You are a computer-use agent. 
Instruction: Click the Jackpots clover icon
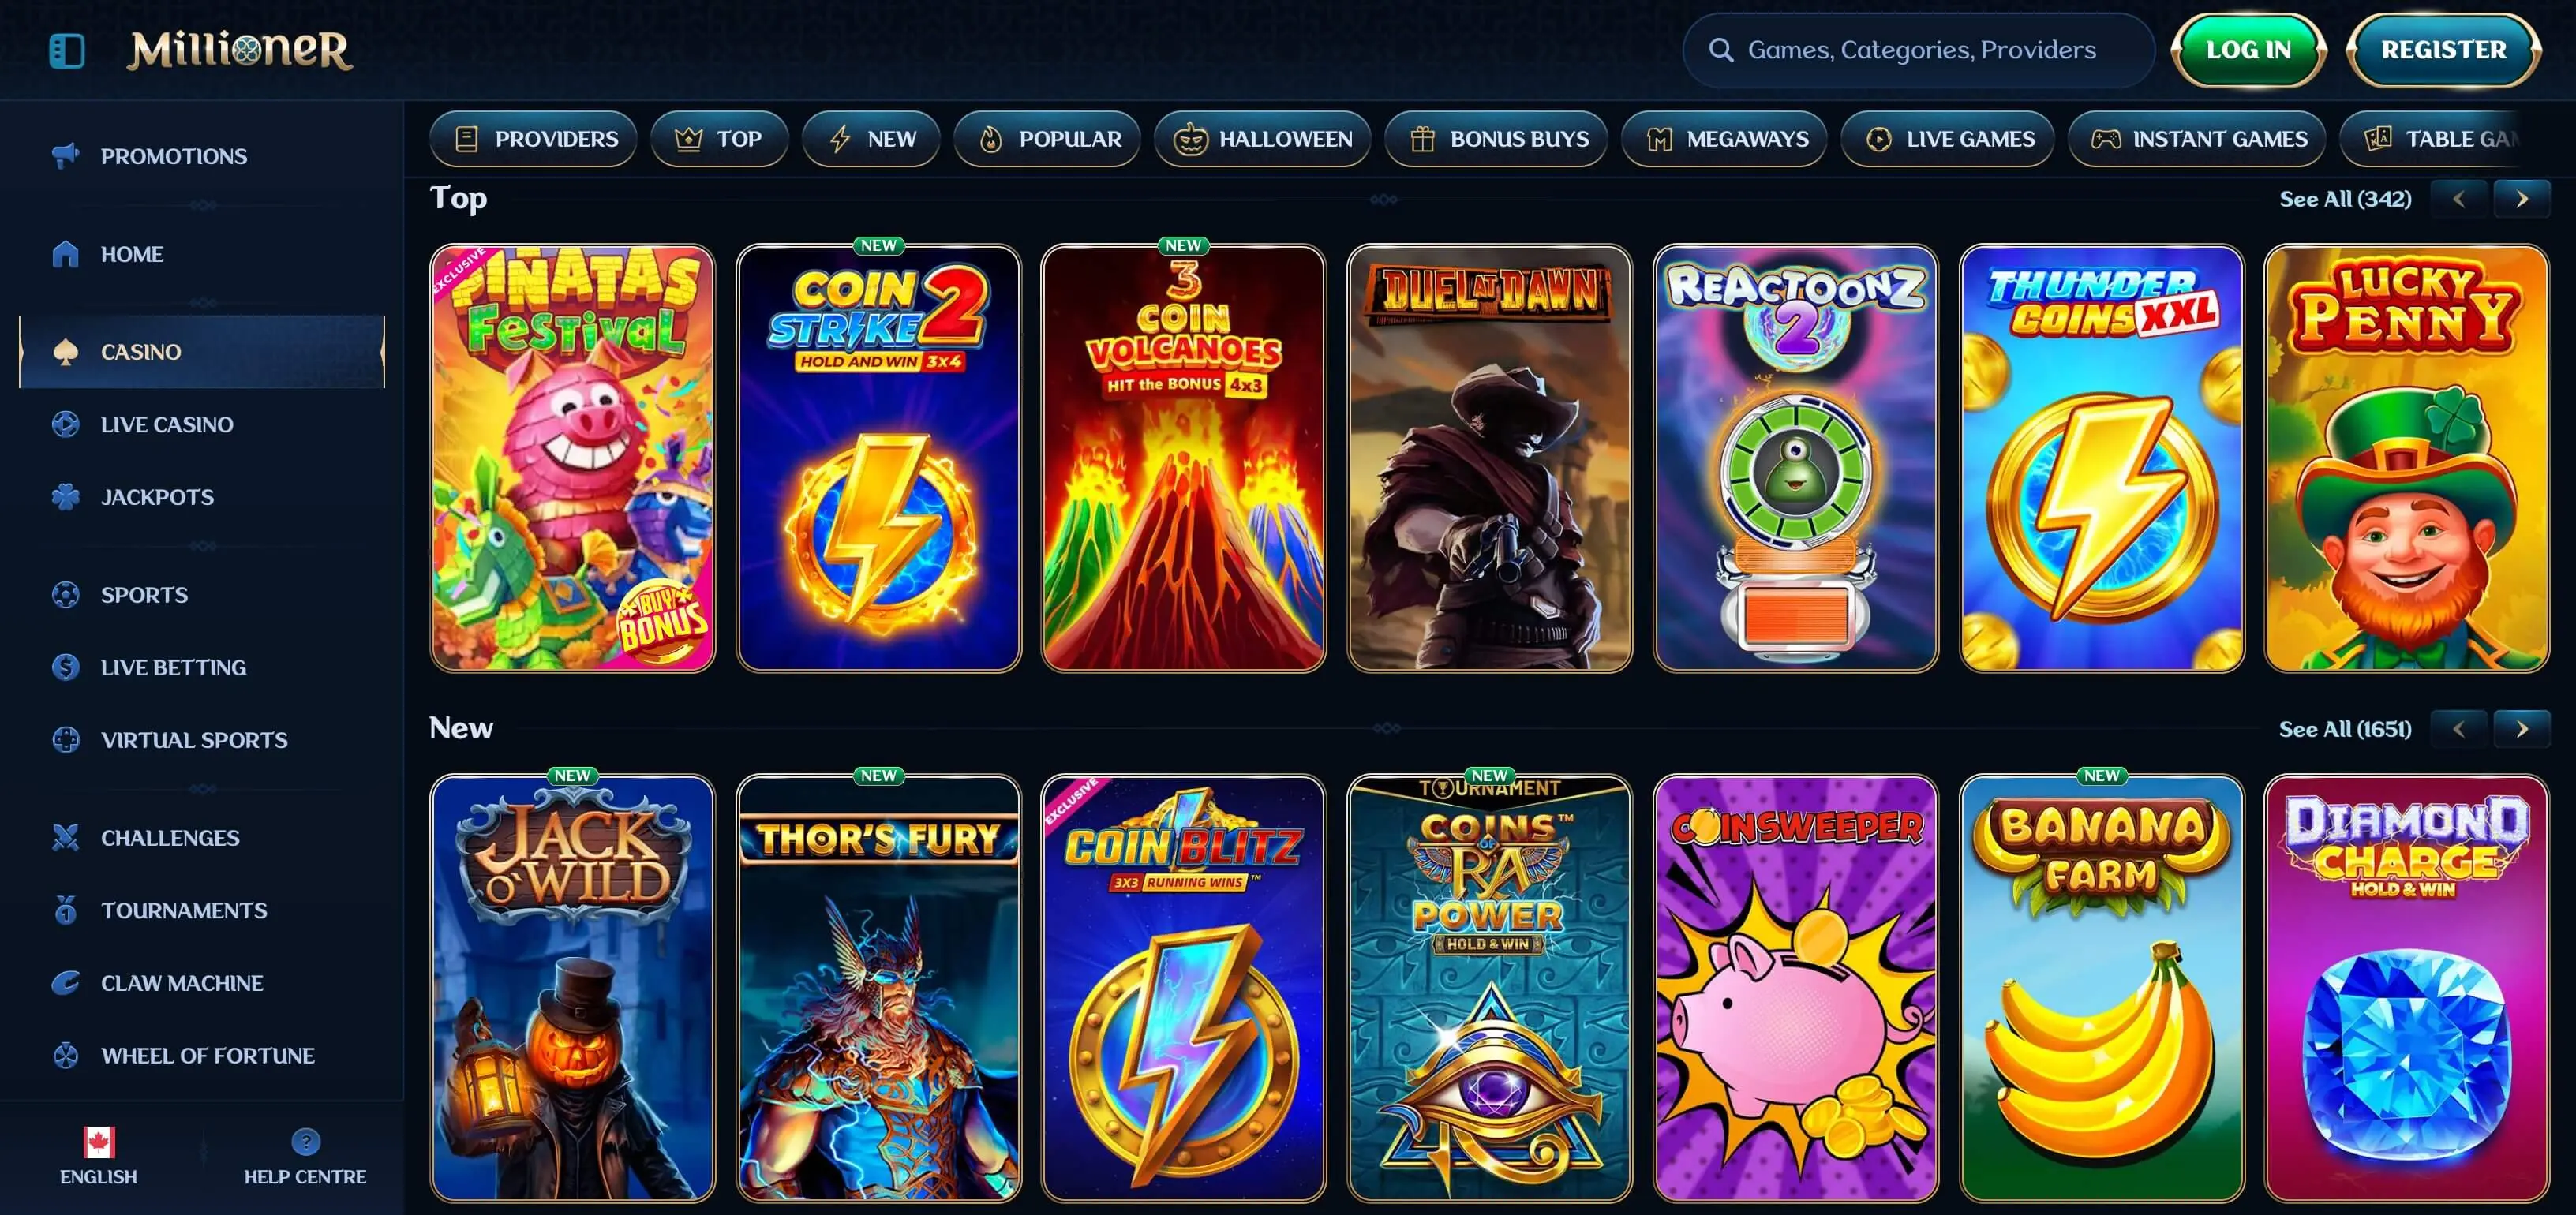65,497
